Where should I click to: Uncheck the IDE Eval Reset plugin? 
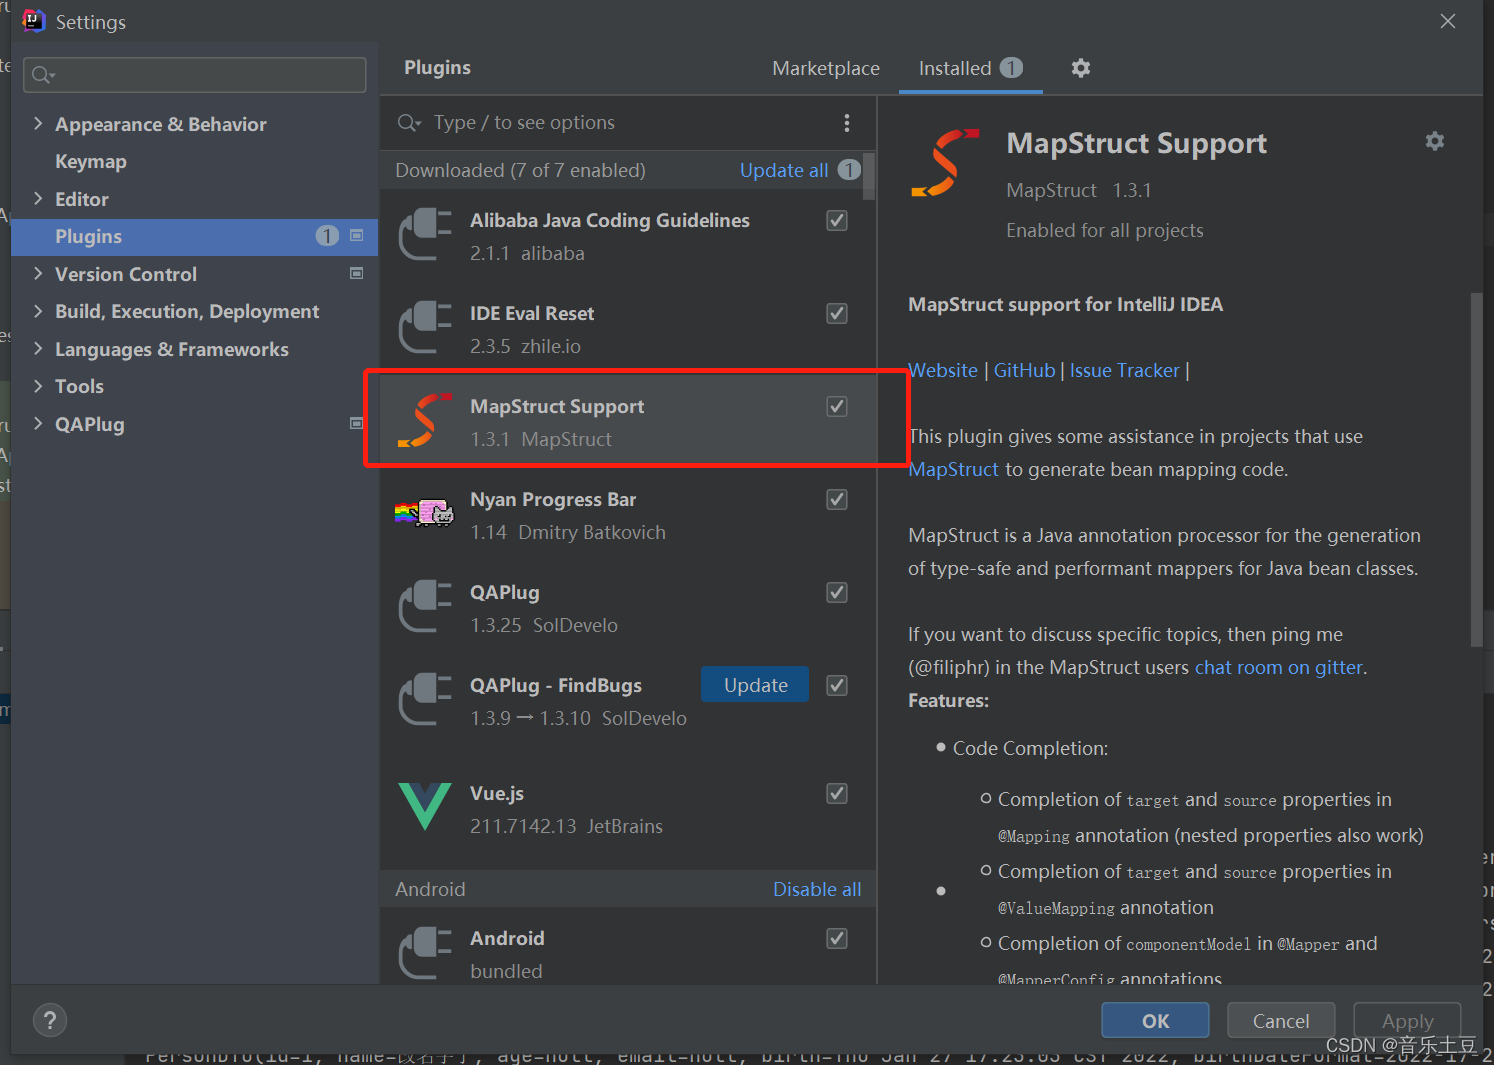[837, 313]
